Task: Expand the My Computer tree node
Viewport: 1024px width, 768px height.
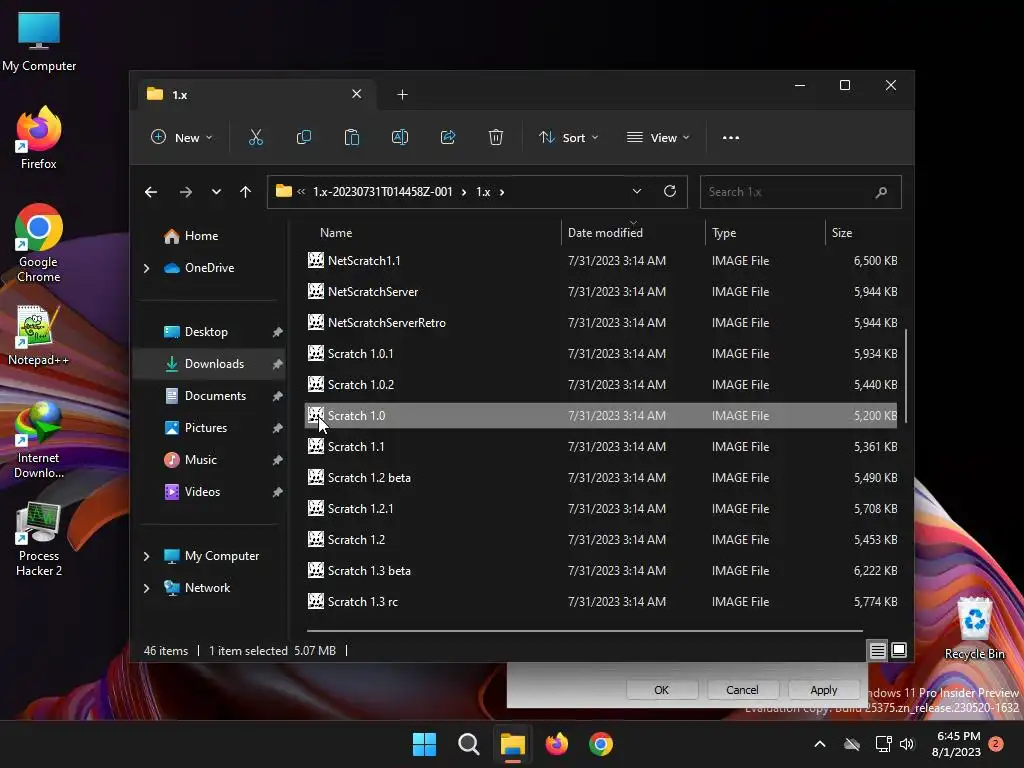Action: tap(146, 556)
